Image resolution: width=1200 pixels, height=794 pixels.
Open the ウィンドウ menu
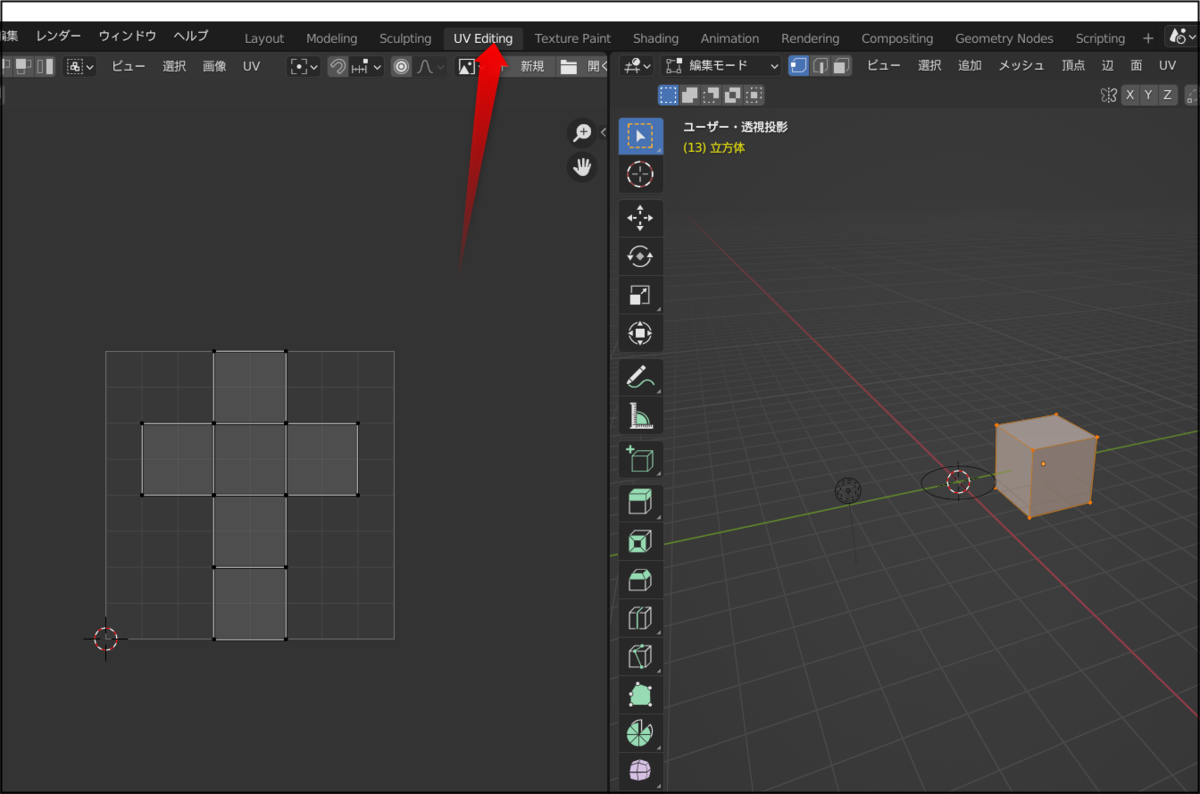(127, 36)
